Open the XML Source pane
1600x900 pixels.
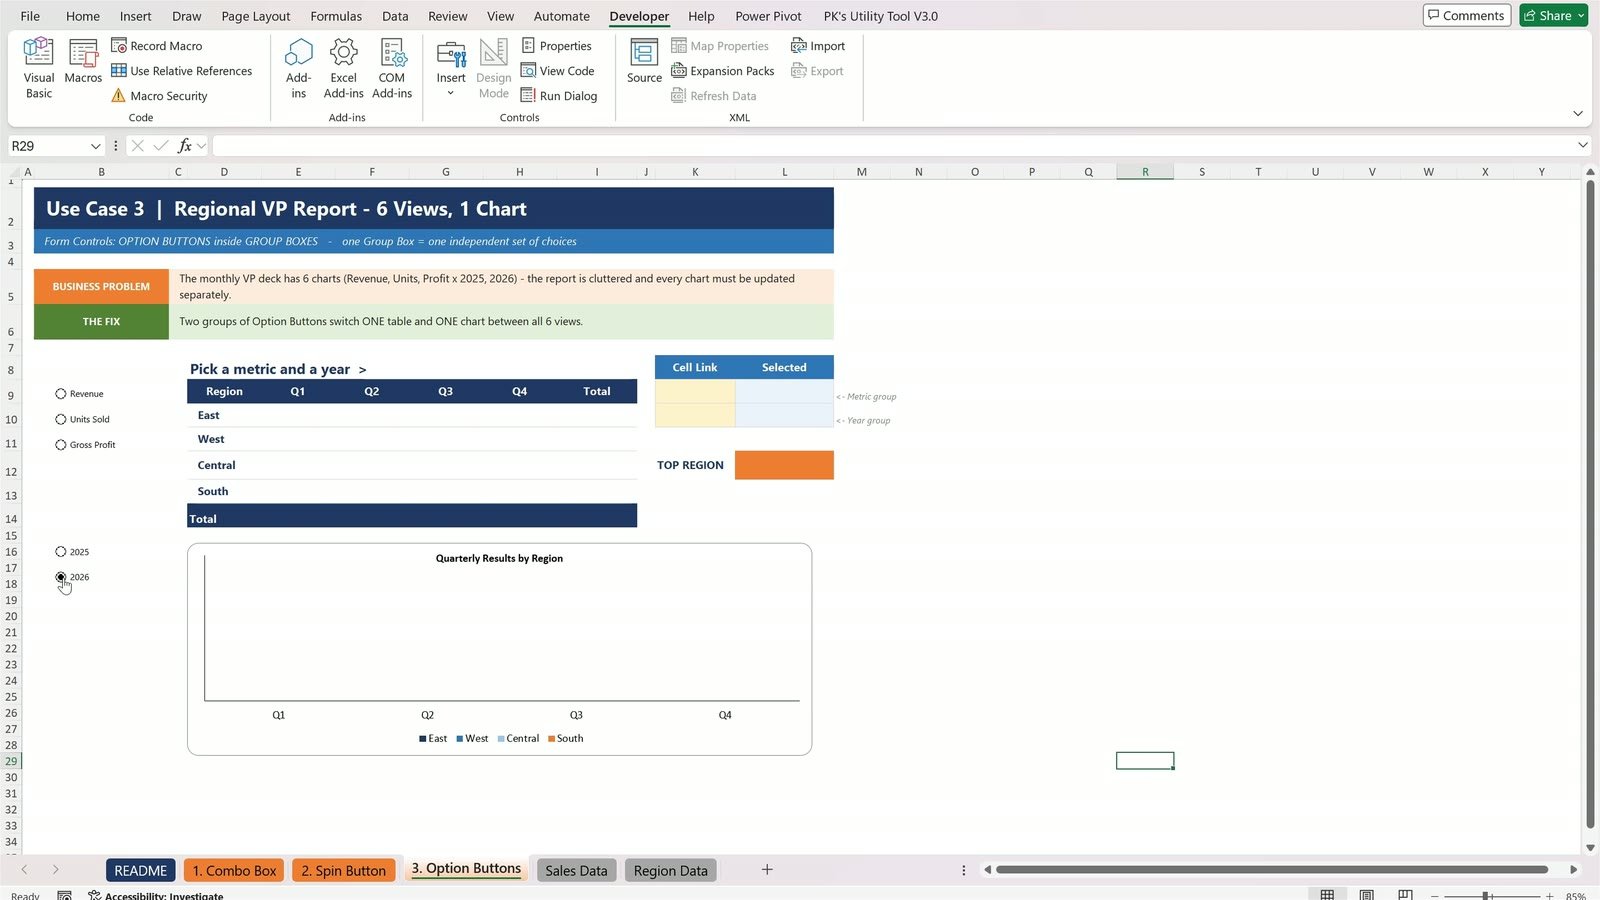click(x=644, y=62)
